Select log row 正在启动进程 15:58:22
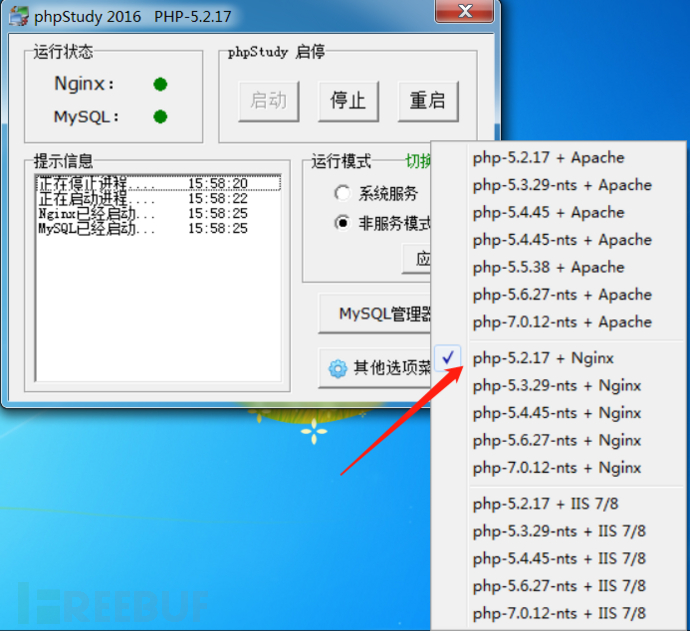The image size is (690, 631). coord(158,198)
